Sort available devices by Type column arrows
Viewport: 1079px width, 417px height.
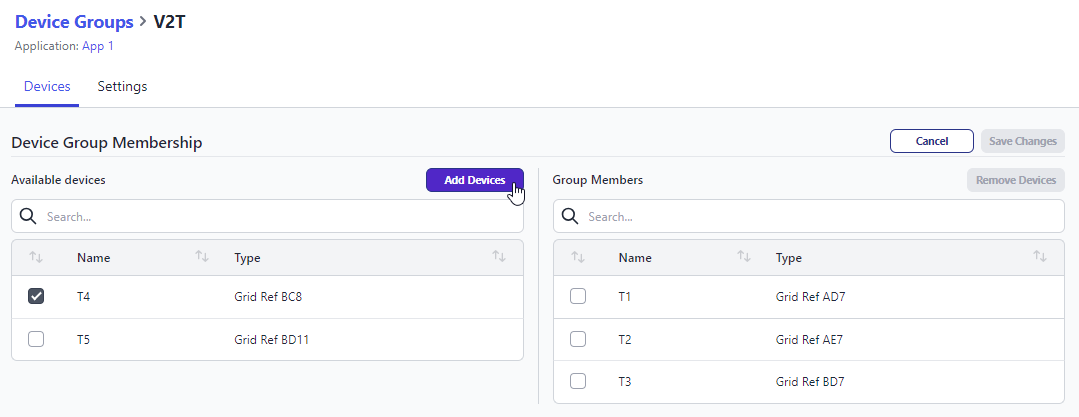[x=499, y=257]
